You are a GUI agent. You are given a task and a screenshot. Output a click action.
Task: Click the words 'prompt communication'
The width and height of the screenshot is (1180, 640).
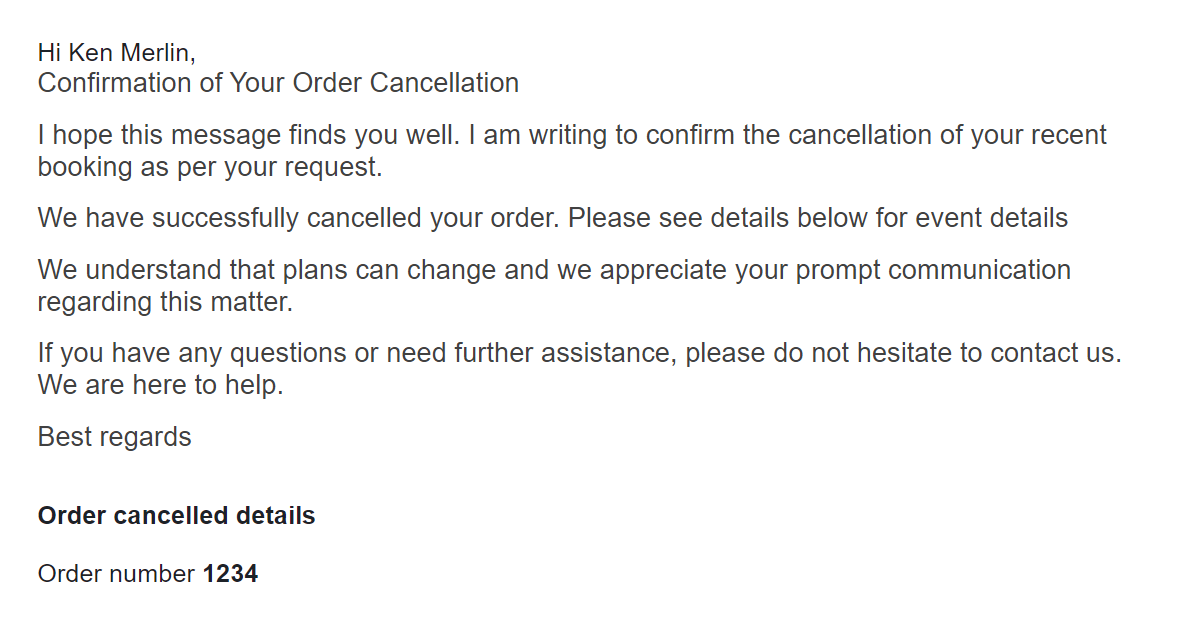pyautogui.click(x=933, y=270)
